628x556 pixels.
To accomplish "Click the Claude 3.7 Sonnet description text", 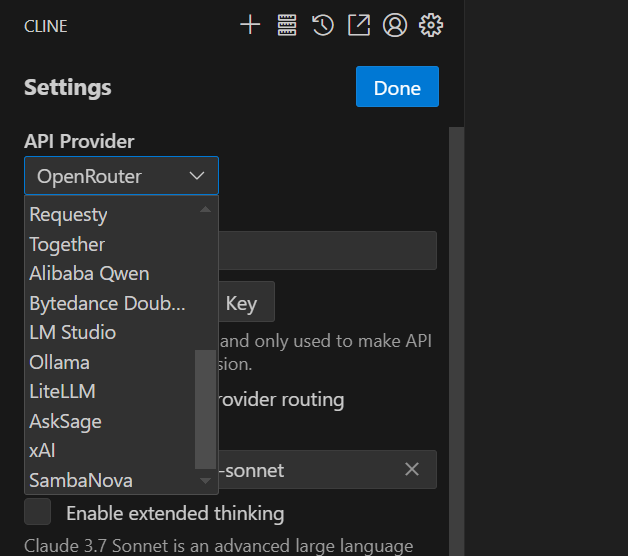I will pos(219,546).
